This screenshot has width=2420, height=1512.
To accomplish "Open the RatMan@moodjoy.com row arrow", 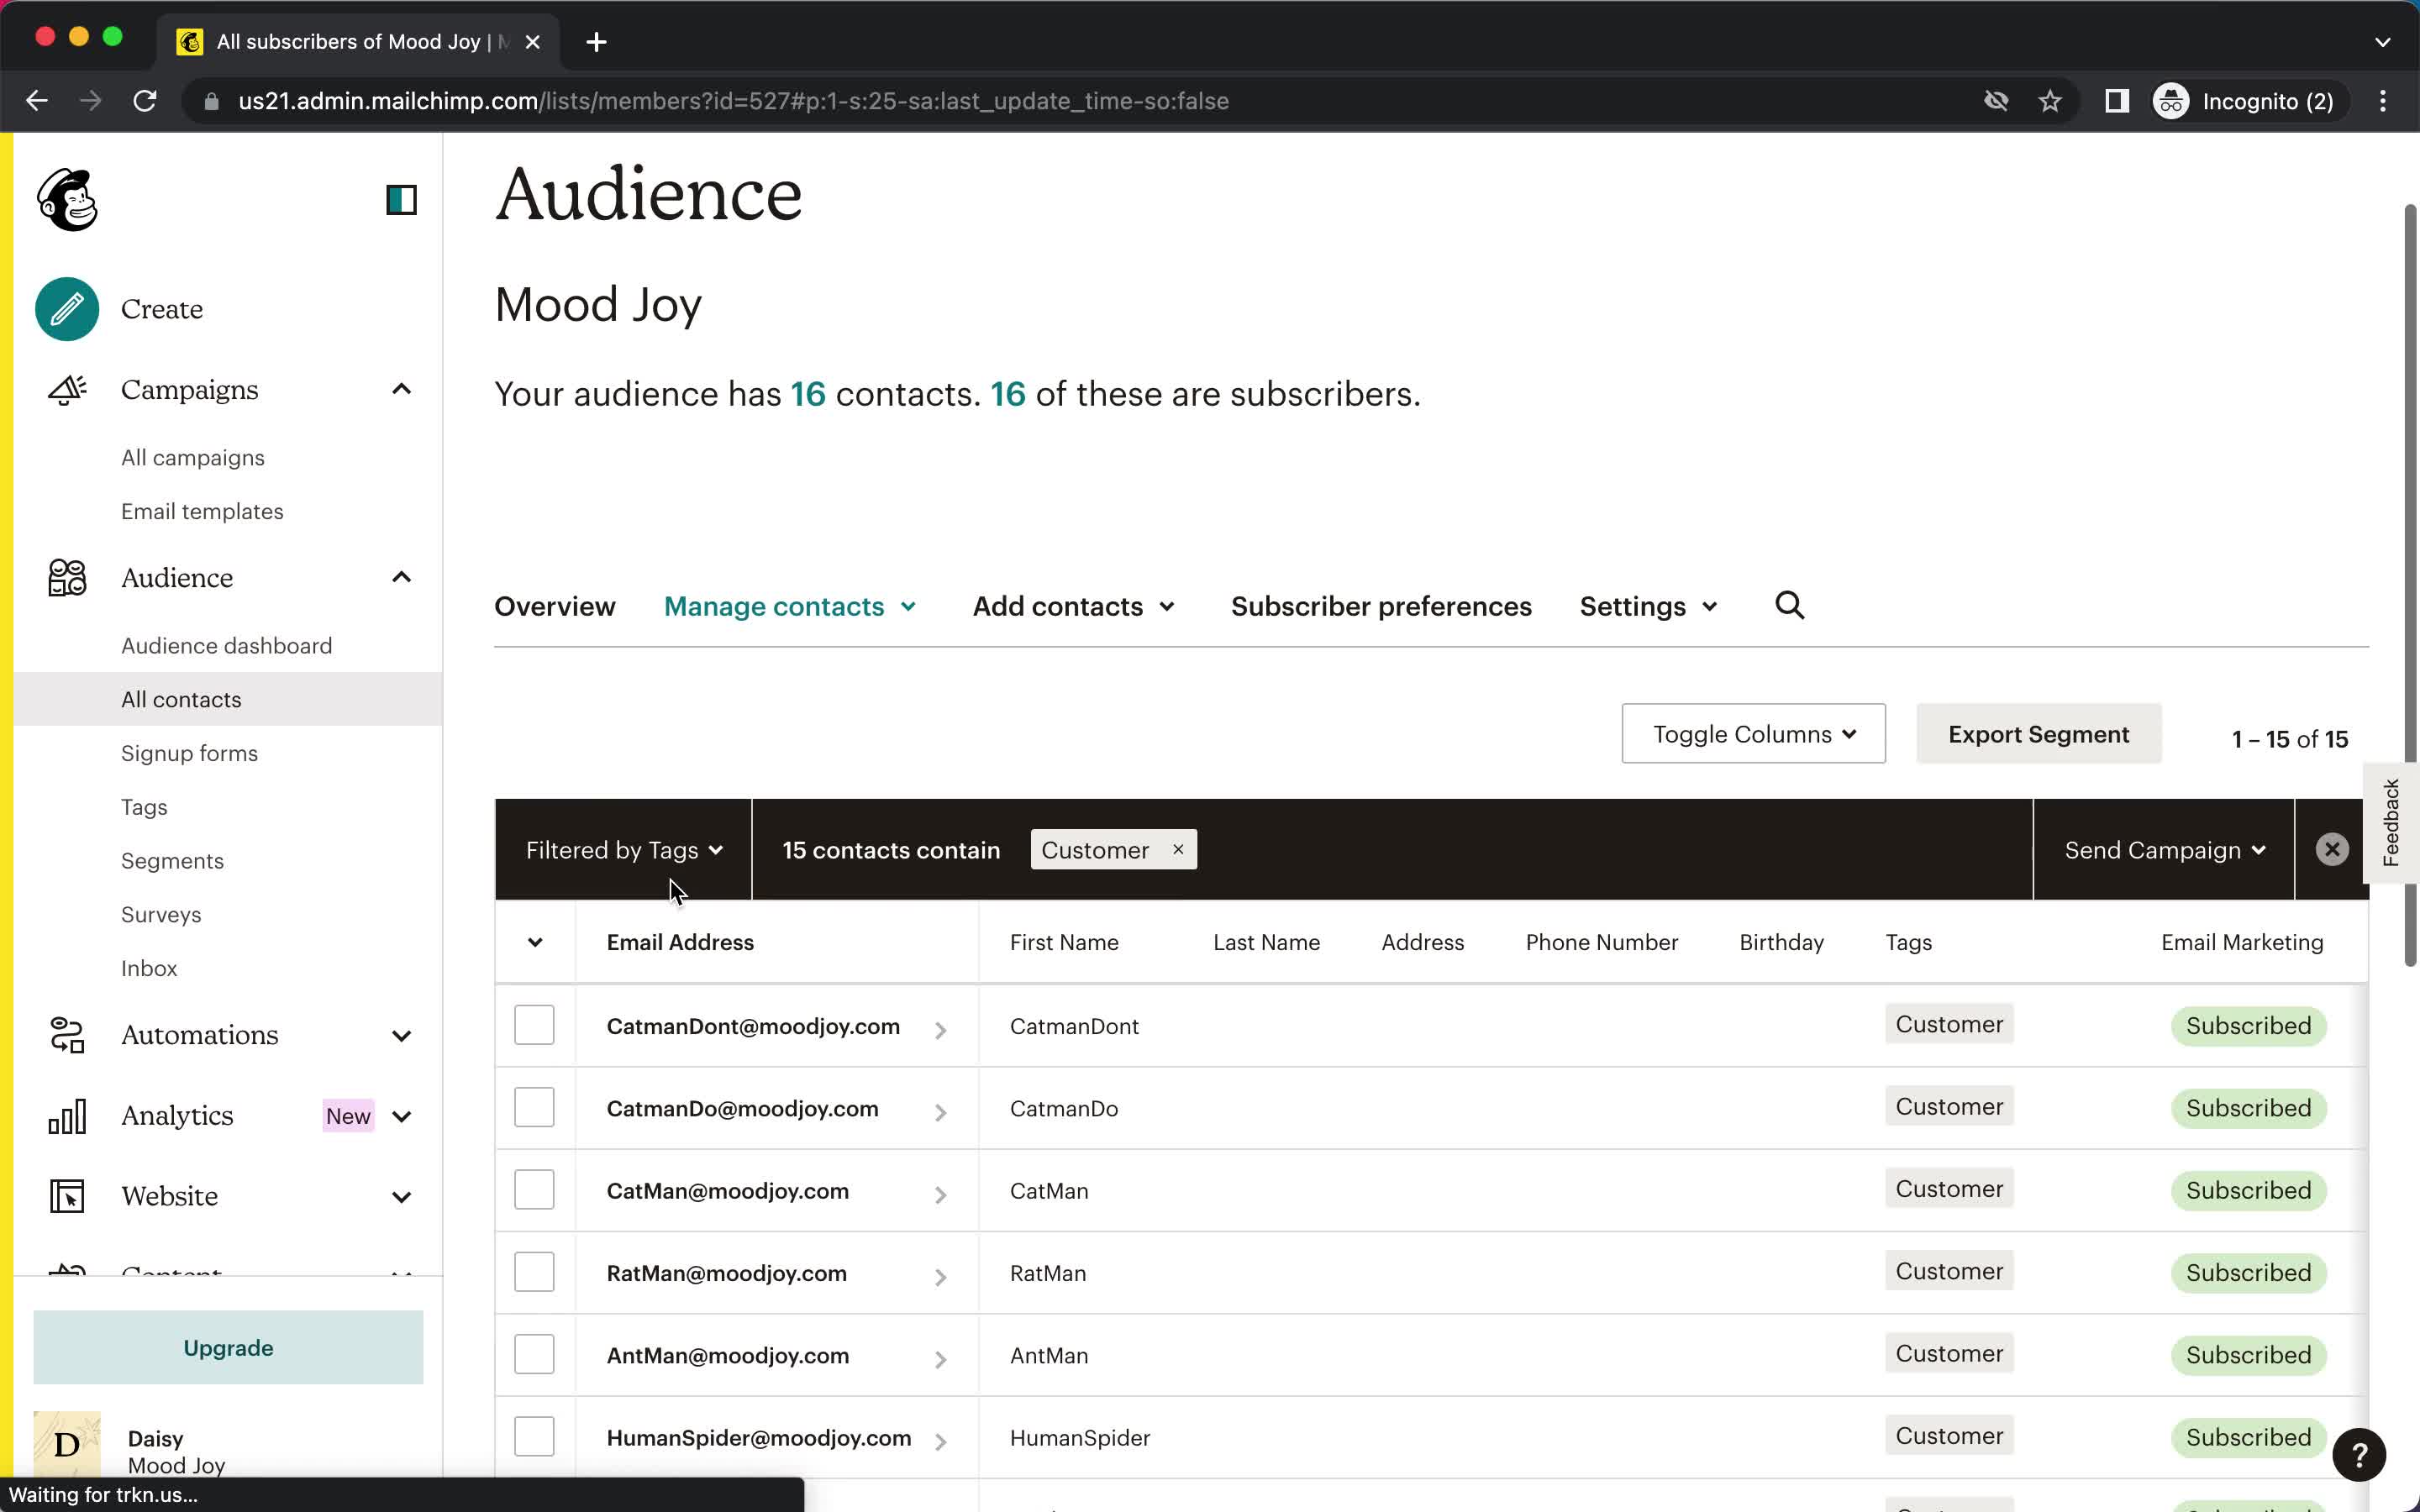I will point(940,1276).
